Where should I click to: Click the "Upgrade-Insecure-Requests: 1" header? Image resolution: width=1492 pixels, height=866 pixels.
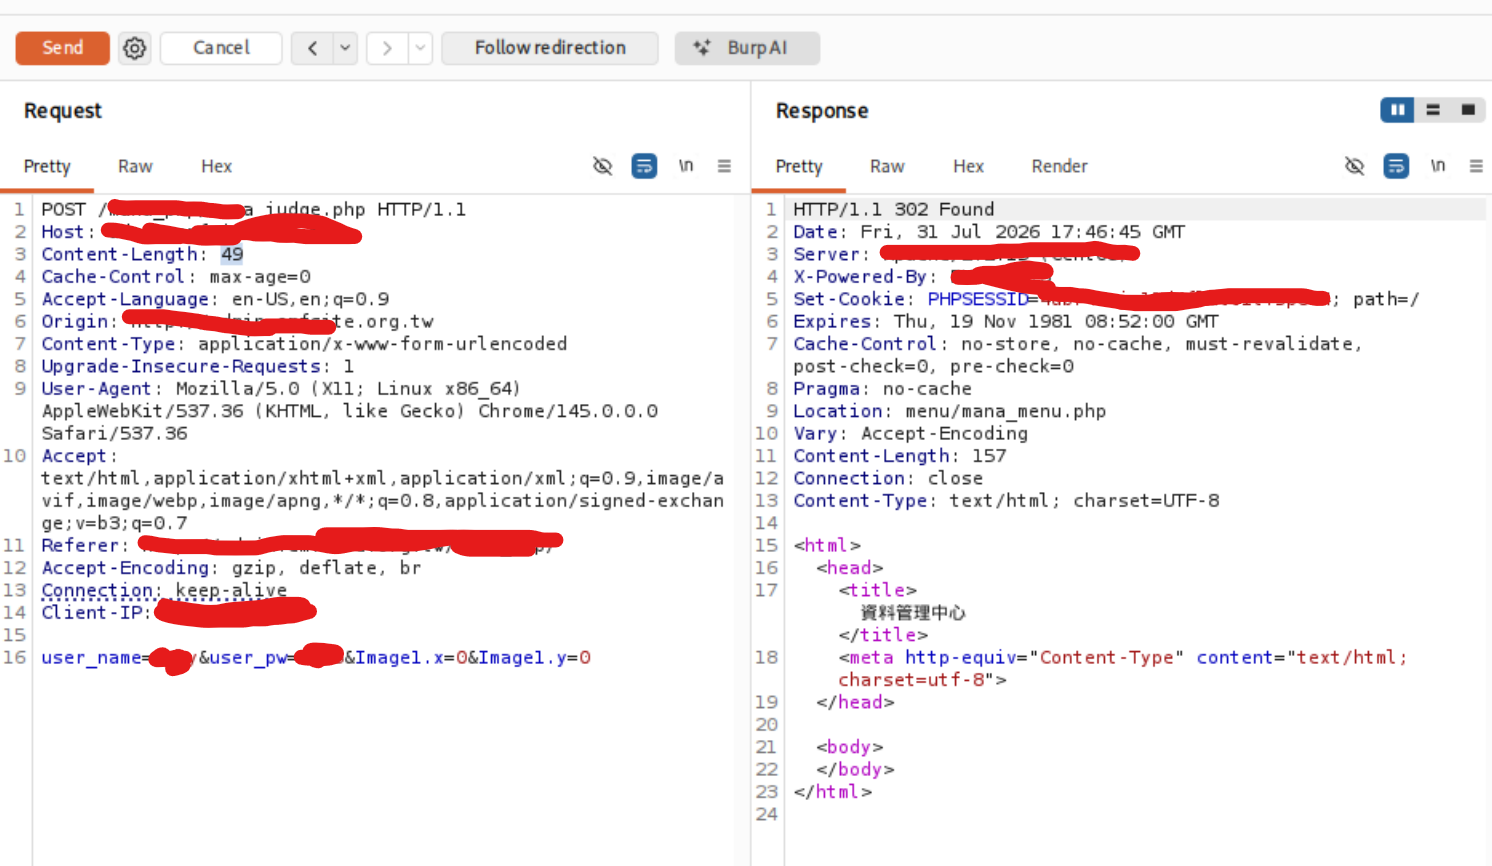pyautogui.click(x=197, y=366)
